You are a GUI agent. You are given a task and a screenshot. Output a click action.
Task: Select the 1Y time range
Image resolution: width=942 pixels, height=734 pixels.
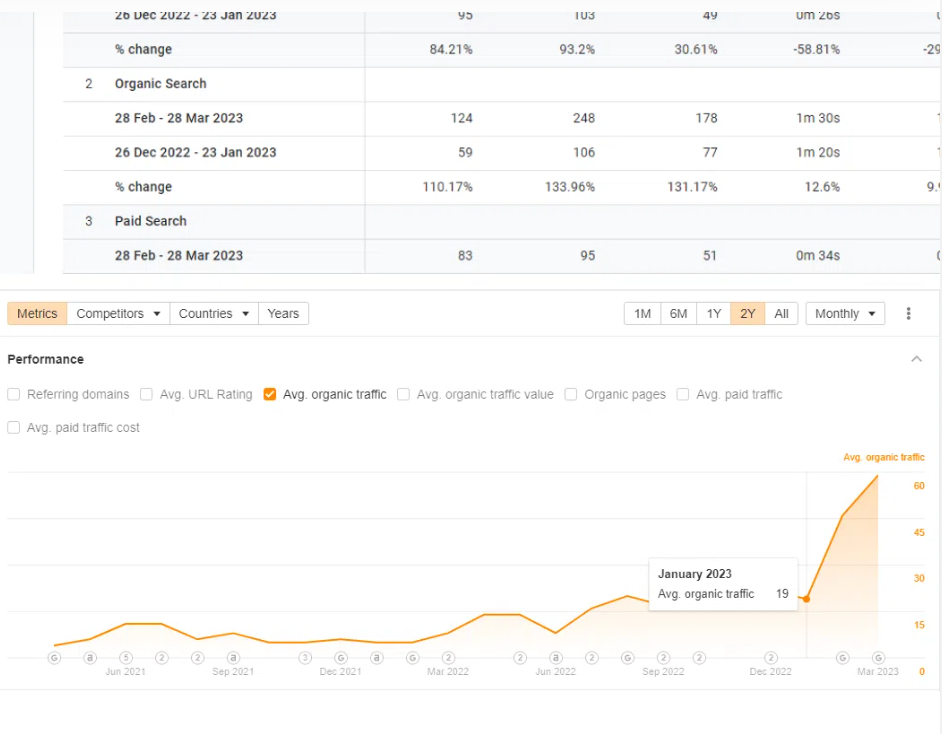click(713, 313)
